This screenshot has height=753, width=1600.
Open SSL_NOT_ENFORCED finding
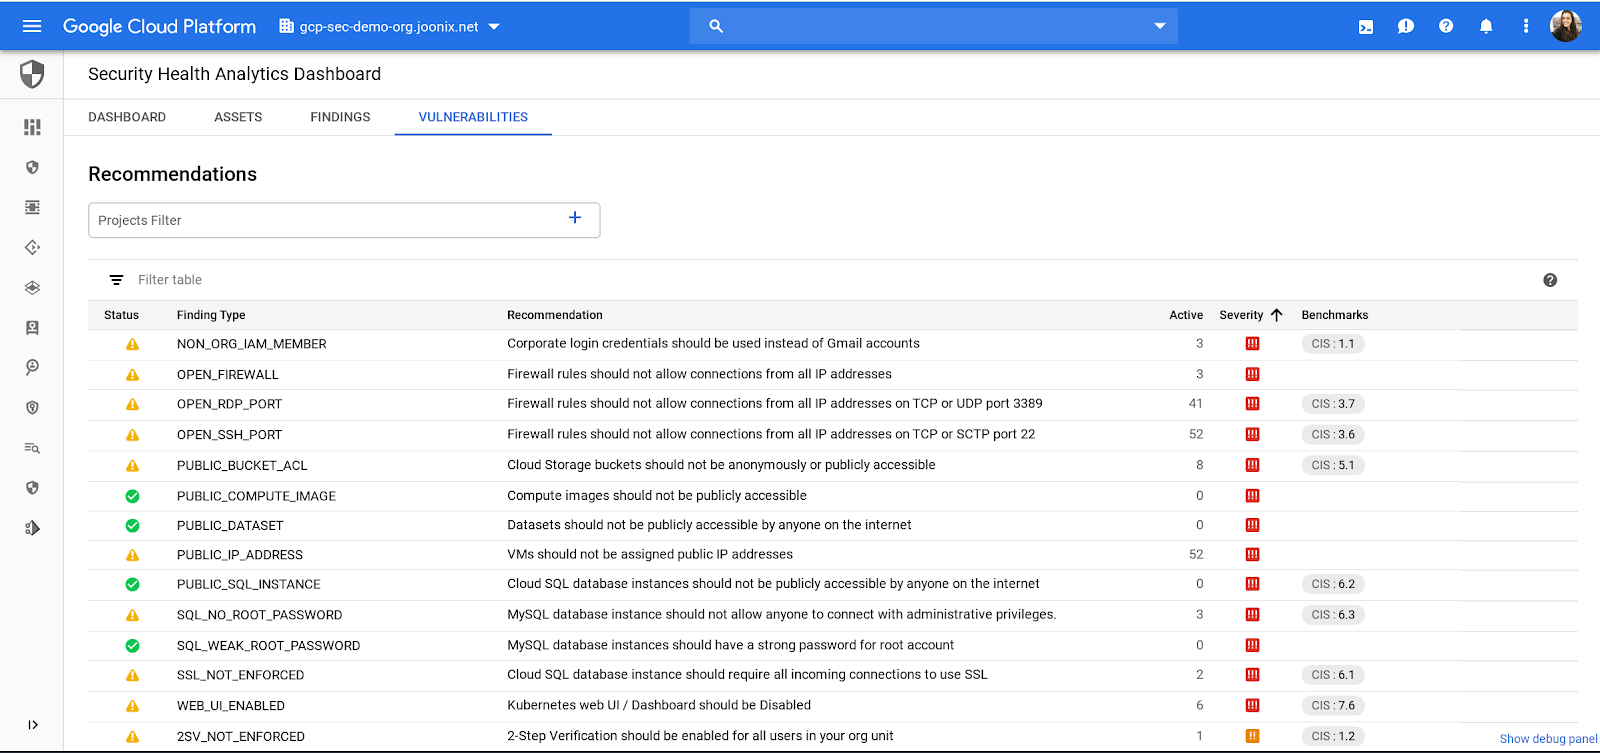coord(240,675)
